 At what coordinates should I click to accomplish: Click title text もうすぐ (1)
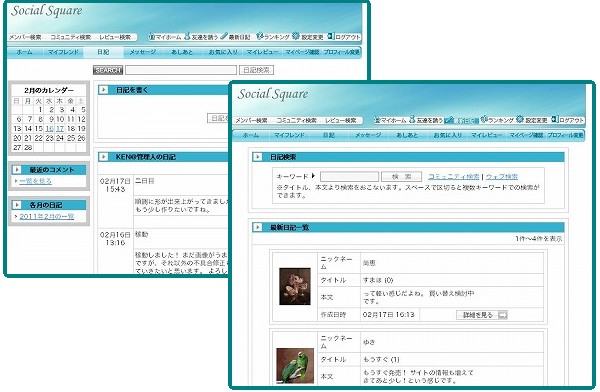tap(381, 359)
